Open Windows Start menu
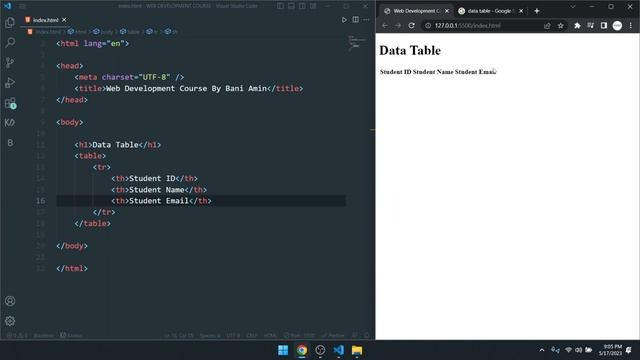Viewport: 640px width, 360px height. coord(283,350)
